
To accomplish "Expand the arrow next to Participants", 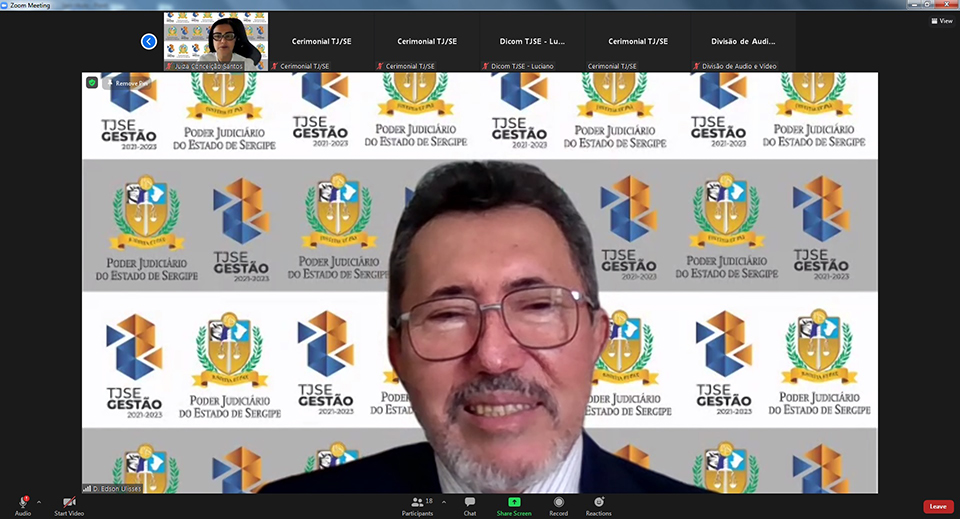I will pos(443,502).
